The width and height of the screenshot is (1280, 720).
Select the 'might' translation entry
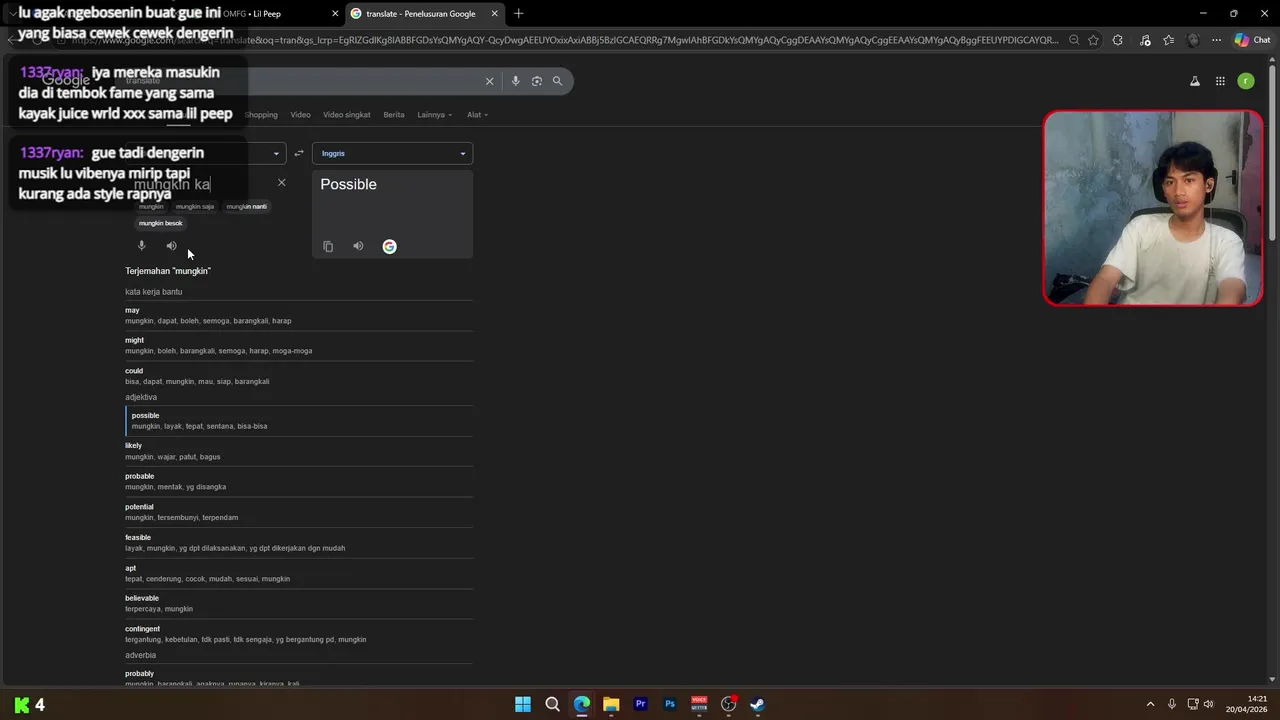click(299, 345)
